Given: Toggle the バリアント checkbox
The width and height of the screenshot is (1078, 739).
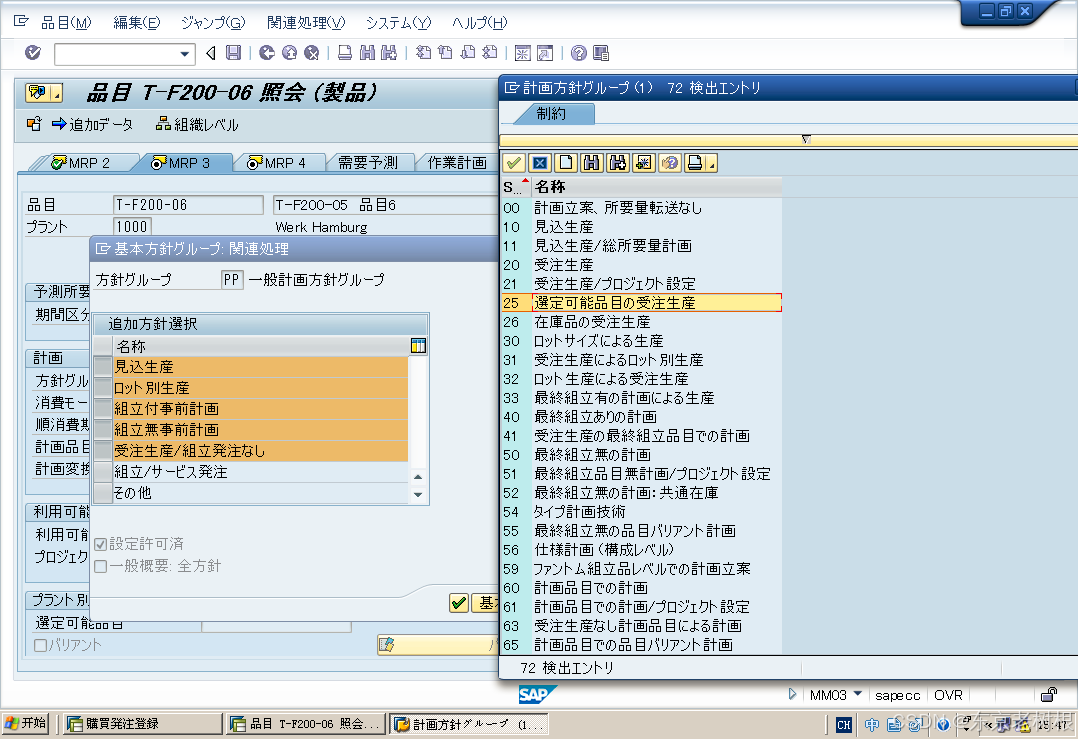Looking at the screenshot, I should point(41,646).
